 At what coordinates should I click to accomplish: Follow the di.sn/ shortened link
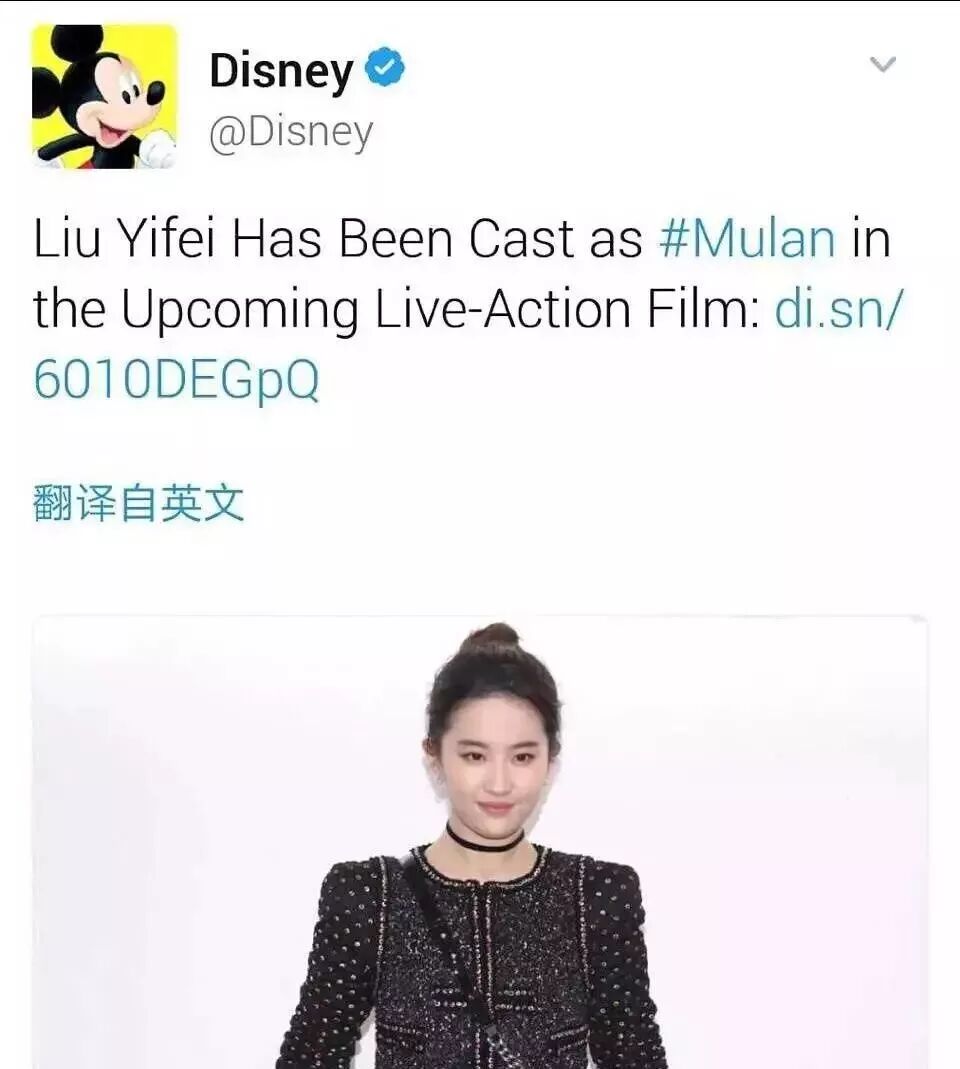pos(838,309)
